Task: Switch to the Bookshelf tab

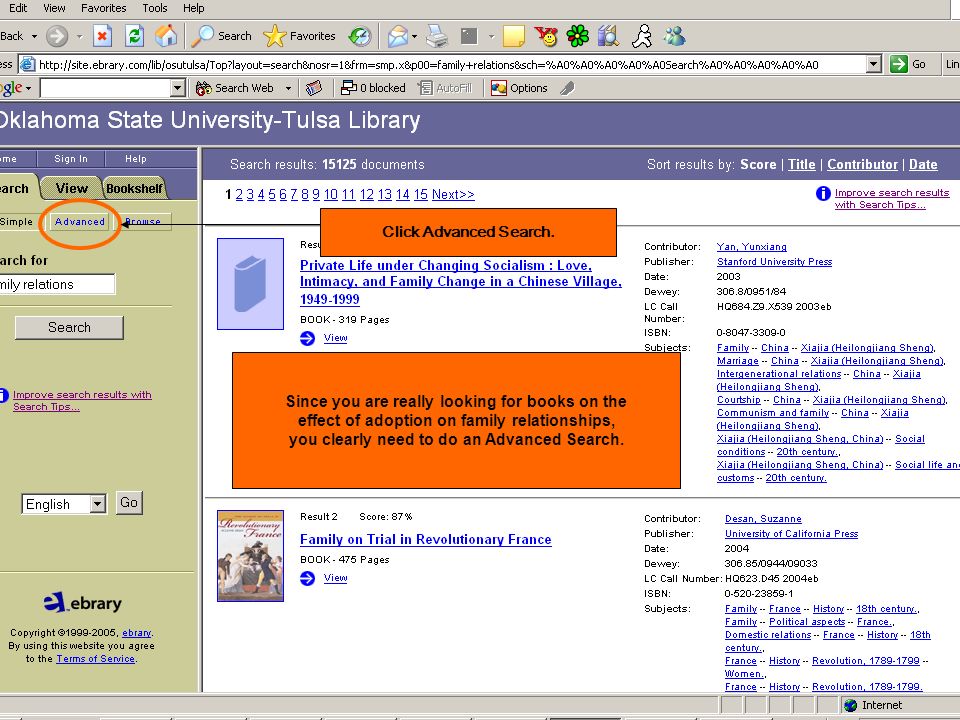Action: (135, 188)
